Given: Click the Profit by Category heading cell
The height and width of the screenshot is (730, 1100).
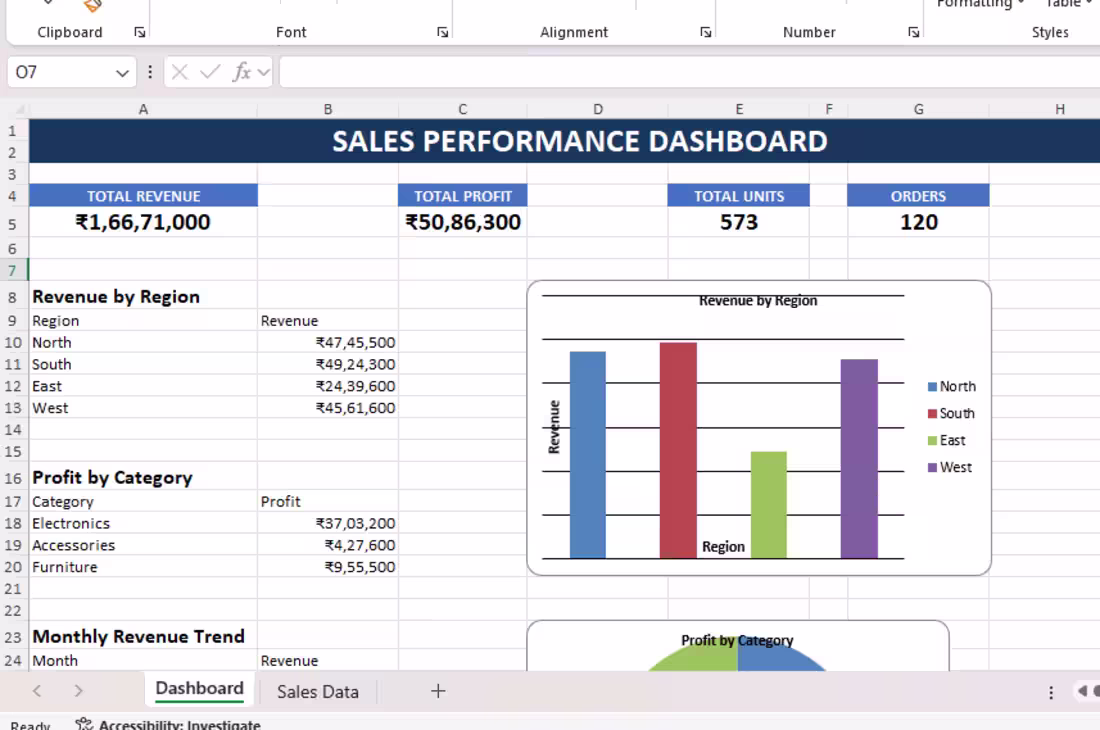Looking at the screenshot, I should pos(143,478).
